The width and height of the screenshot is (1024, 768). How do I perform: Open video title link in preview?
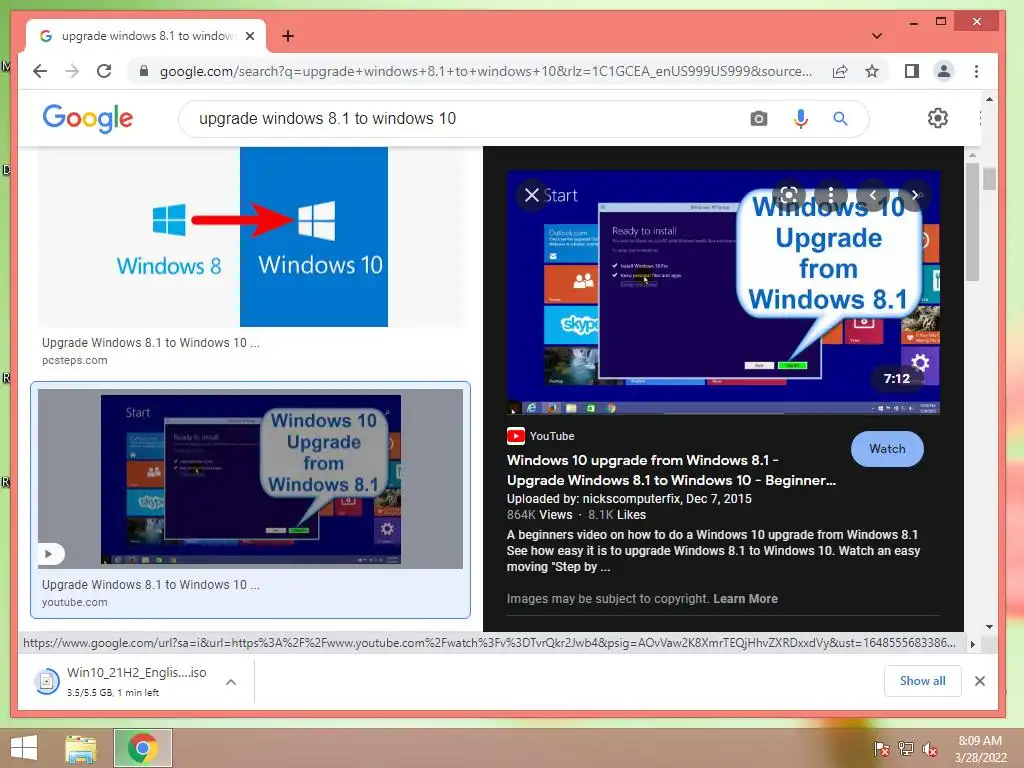(671, 470)
